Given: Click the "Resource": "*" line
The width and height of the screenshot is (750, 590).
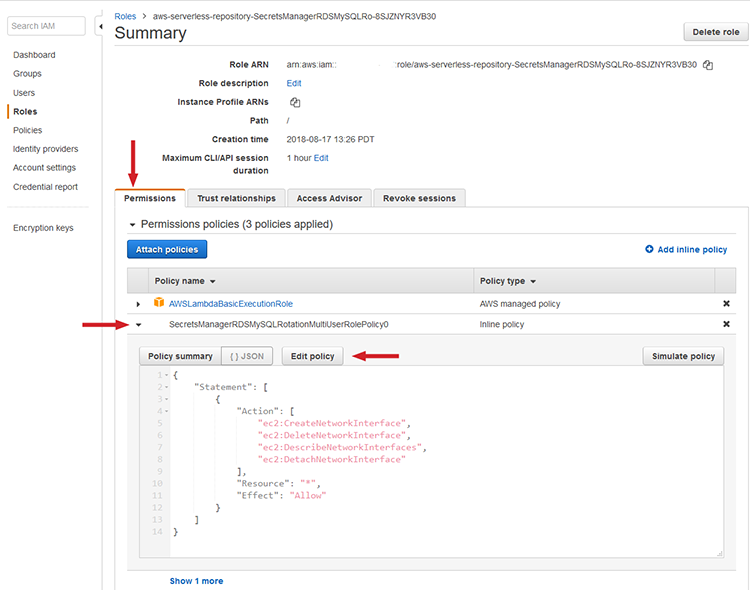Looking at the screenshot, I should pyautogui.click(x=278, y=483).
